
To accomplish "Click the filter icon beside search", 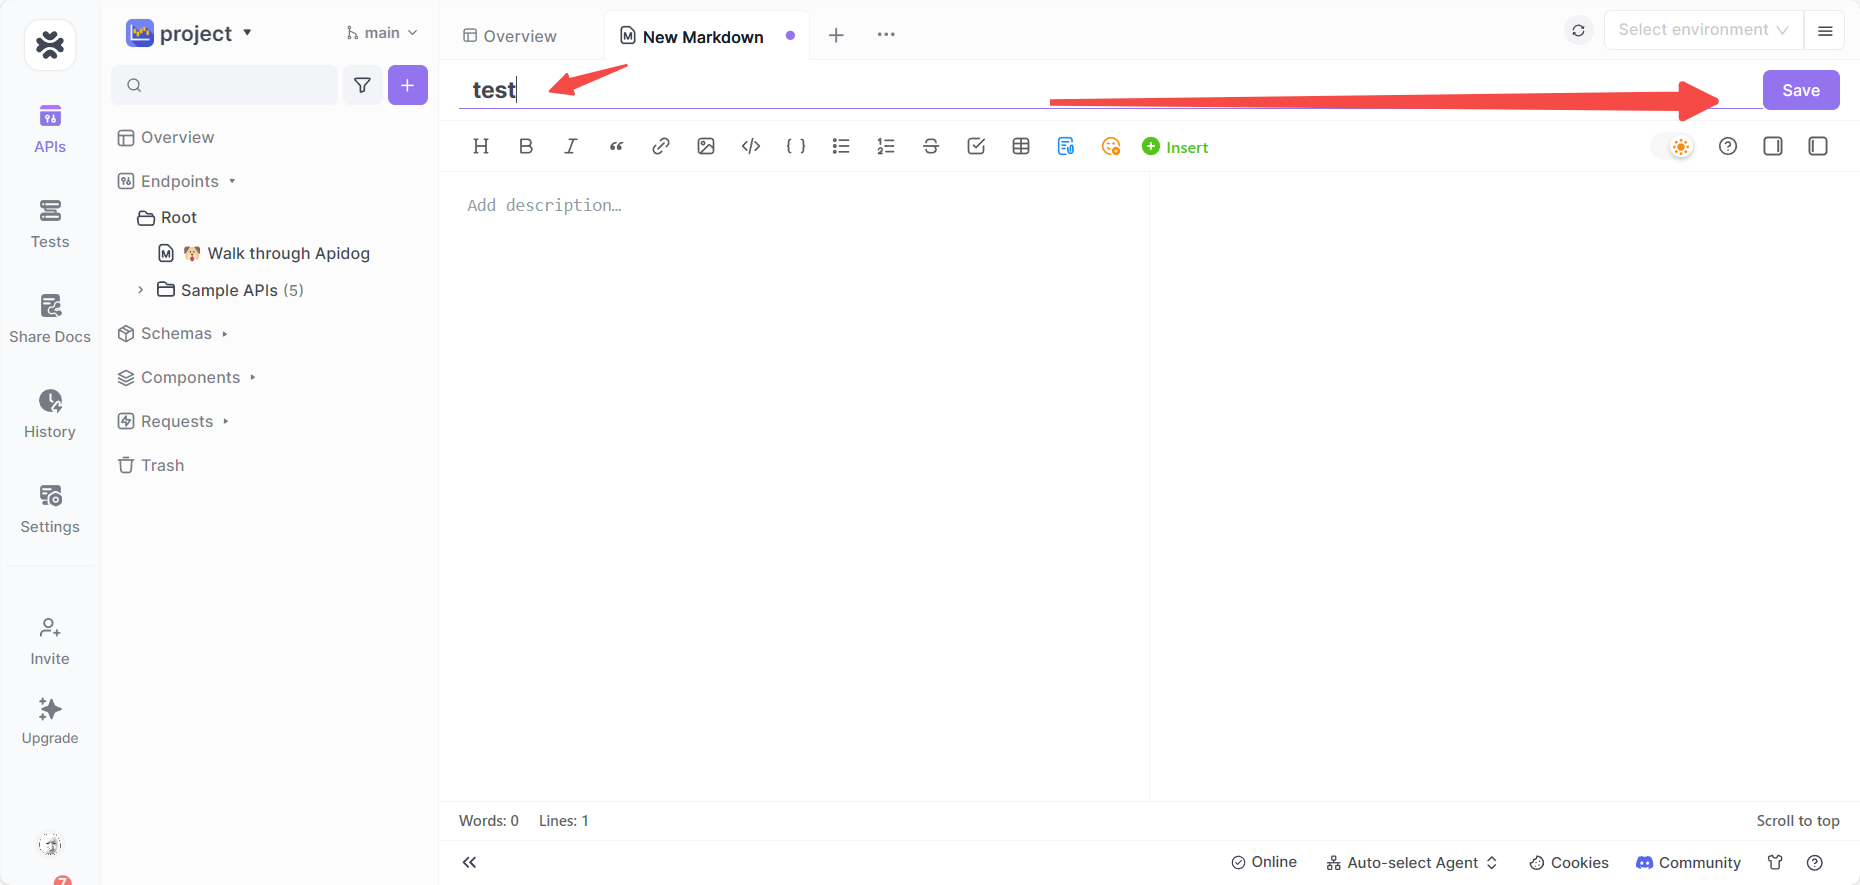I will pos(362,85).
